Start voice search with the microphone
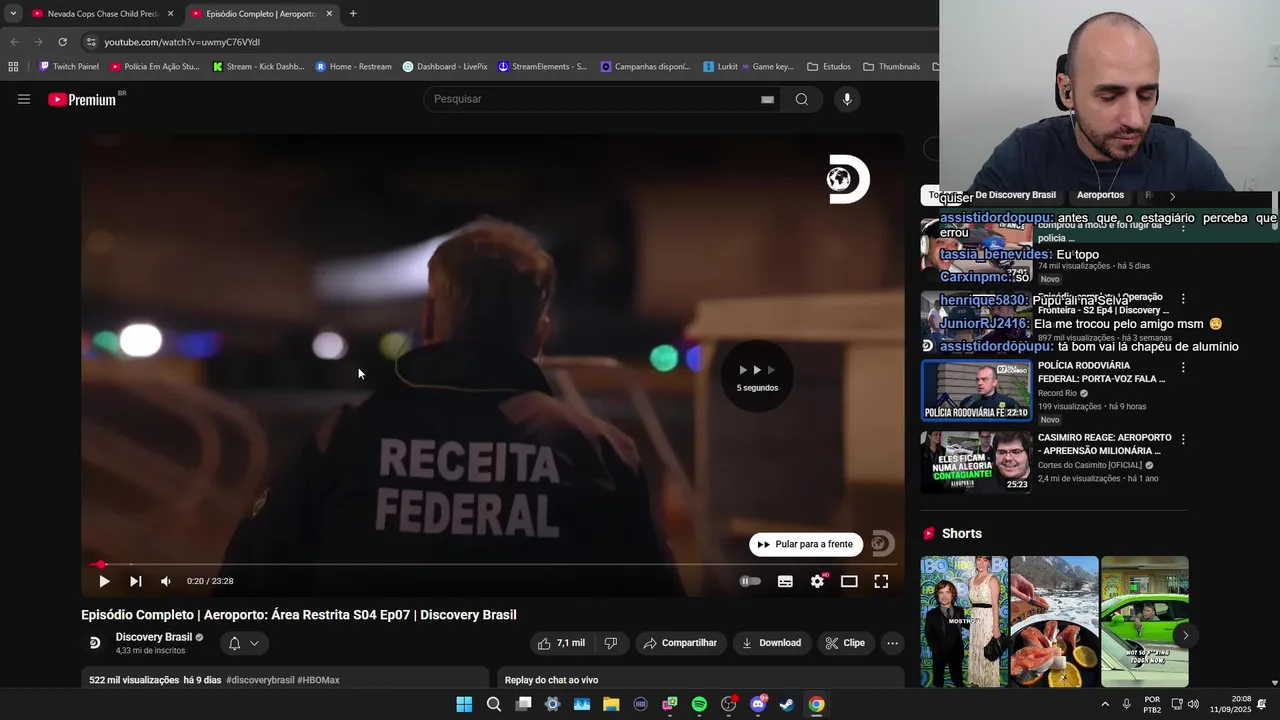 coord(847,99)
